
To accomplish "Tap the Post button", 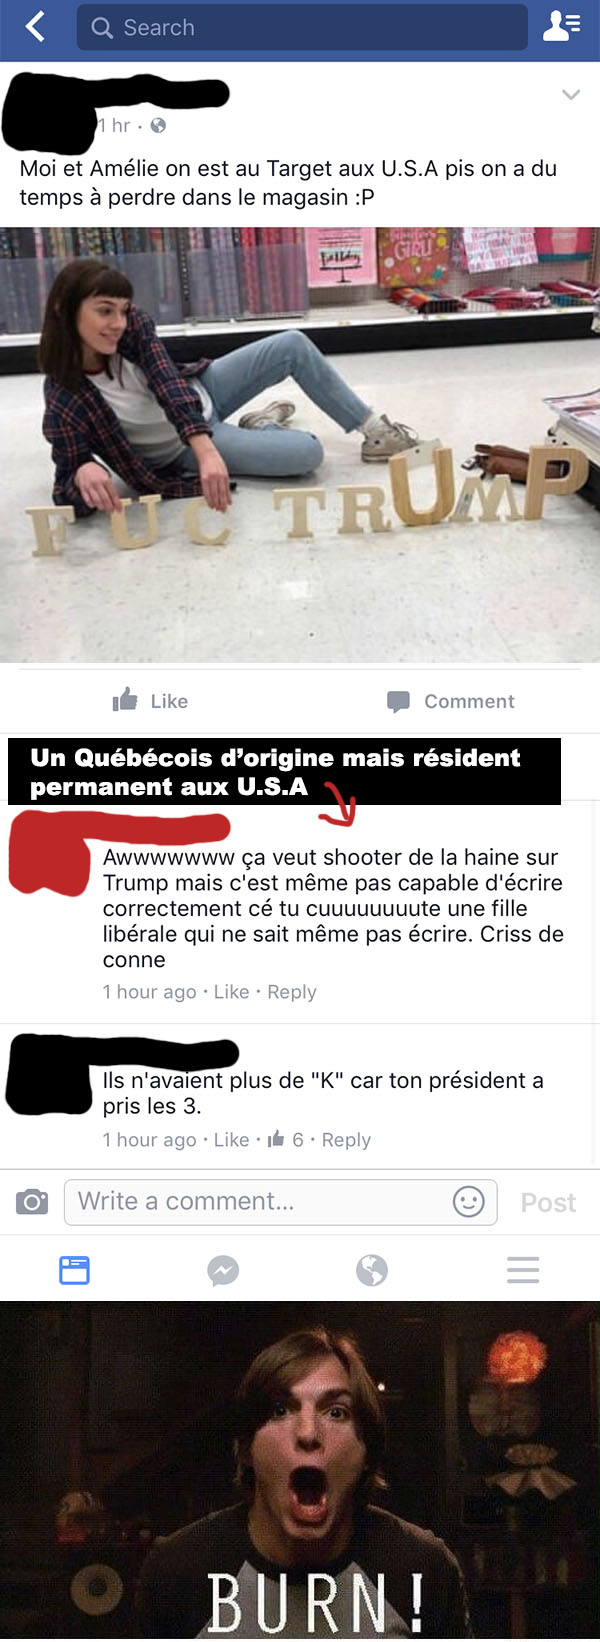I will 548,1203.
